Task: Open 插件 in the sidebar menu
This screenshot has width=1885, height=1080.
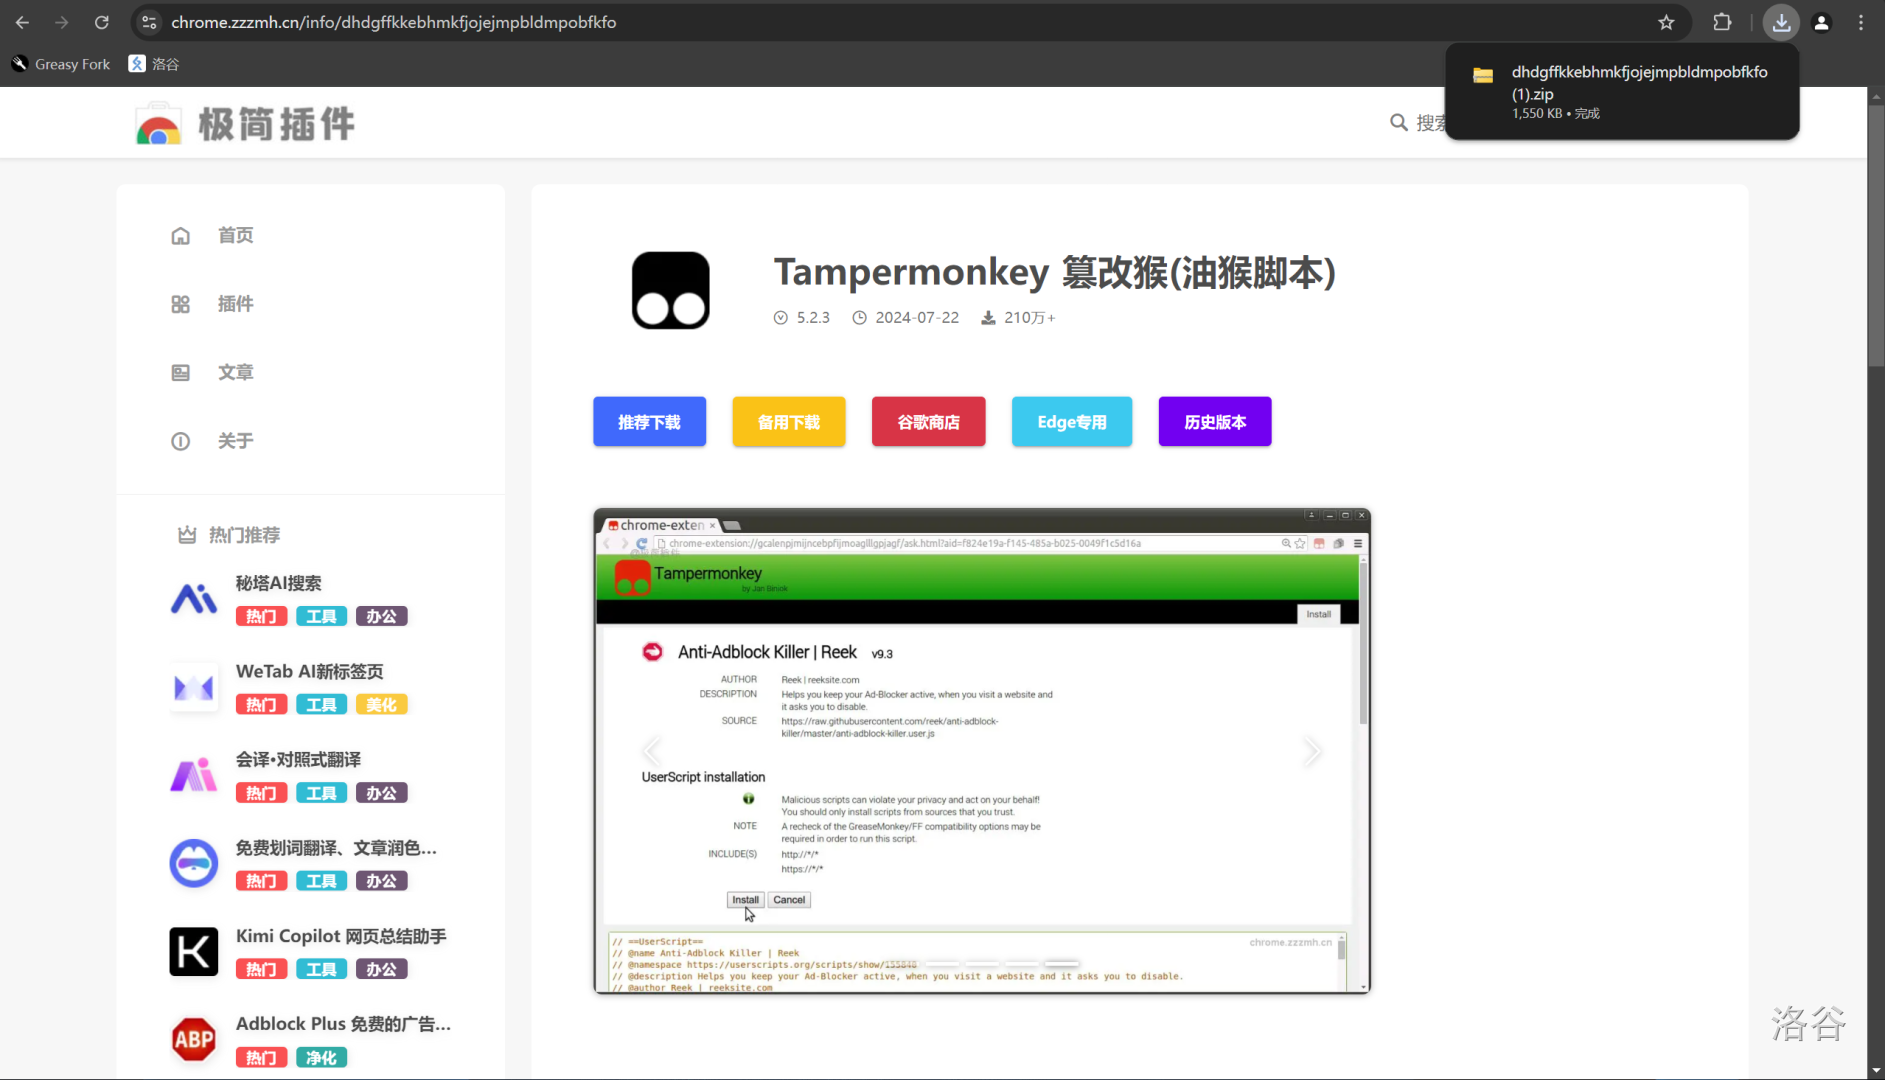Action: (x=235, y=304)
